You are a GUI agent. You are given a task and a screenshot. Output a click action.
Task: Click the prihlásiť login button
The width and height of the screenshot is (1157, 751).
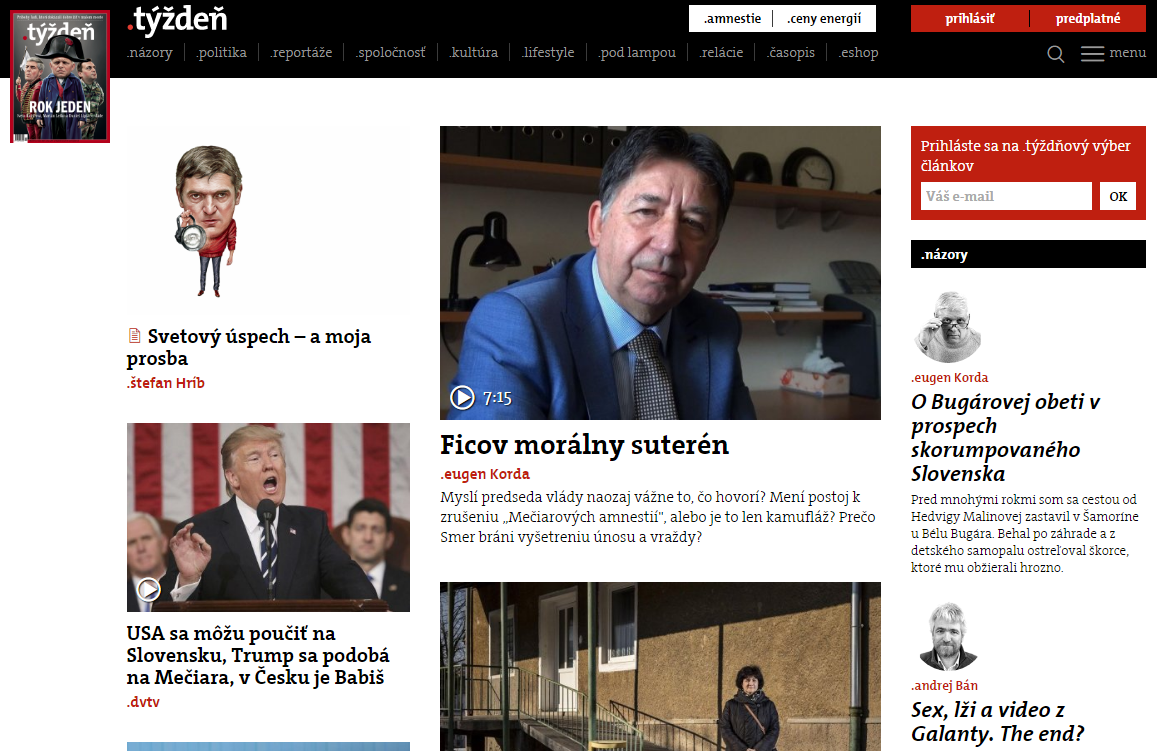[970, 18]
